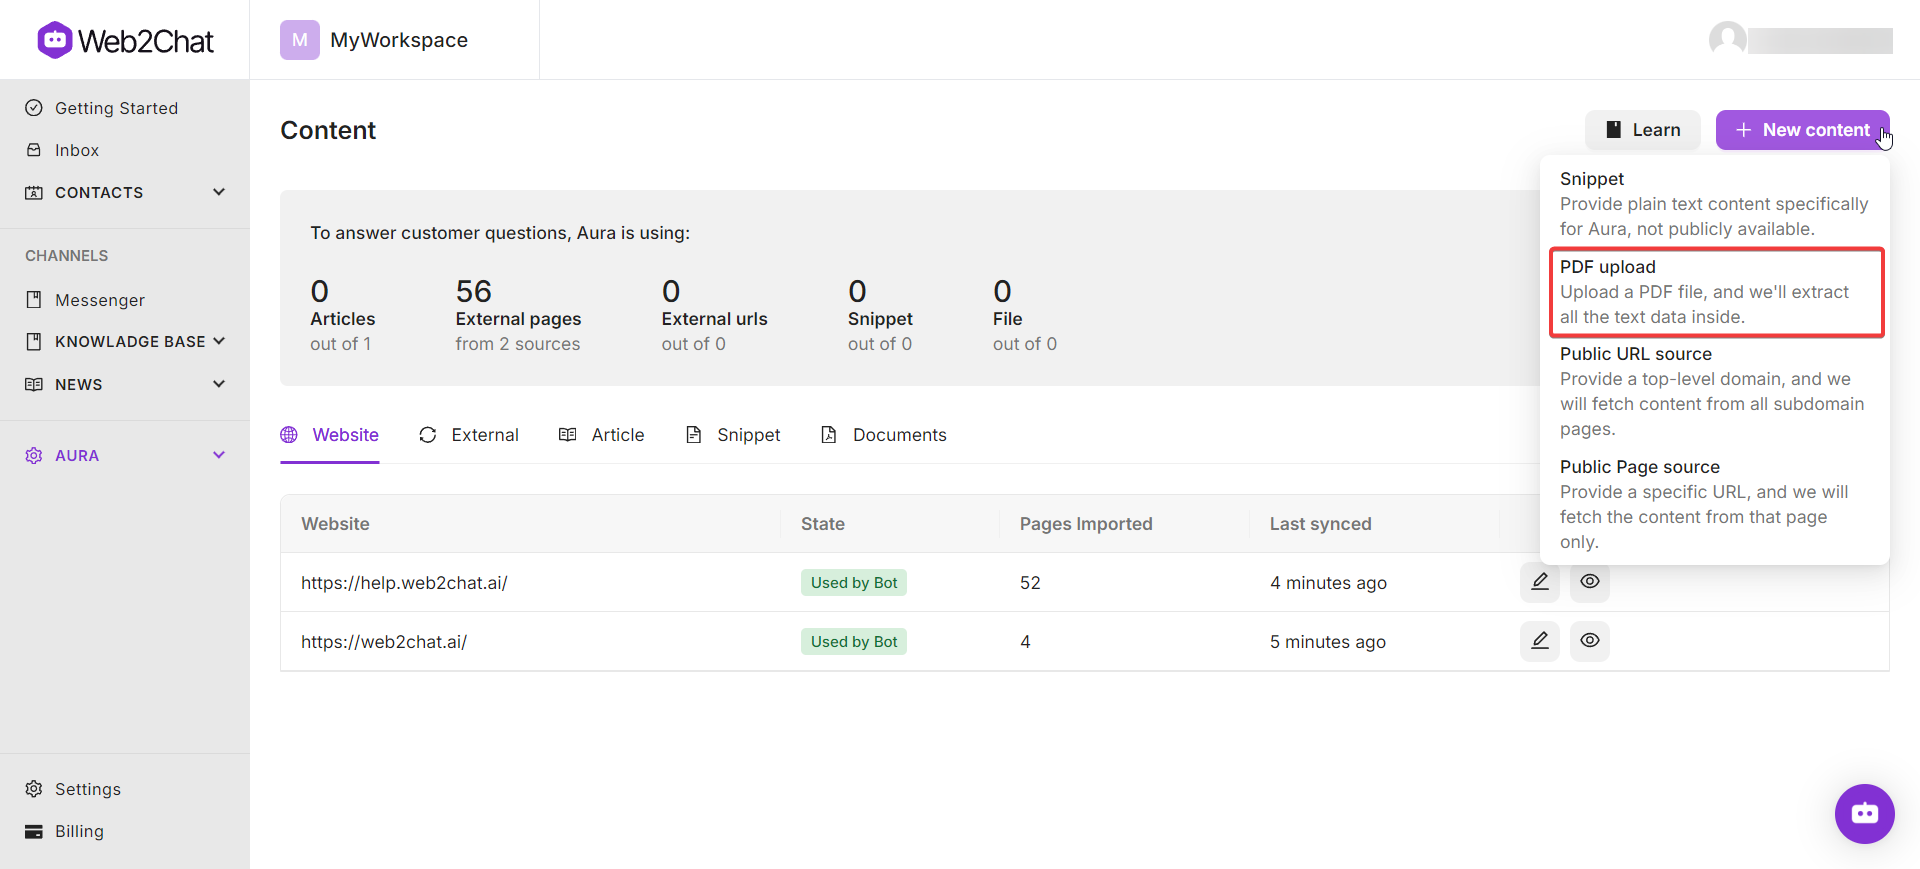Select Public Page source option
The image size is (1920, 869).
click(1714, 505)
